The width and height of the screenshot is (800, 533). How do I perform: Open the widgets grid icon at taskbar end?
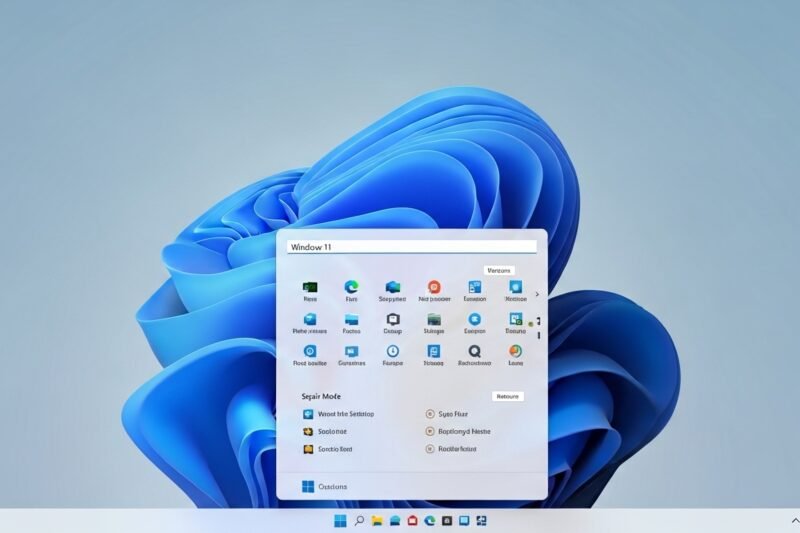[481, 521]
